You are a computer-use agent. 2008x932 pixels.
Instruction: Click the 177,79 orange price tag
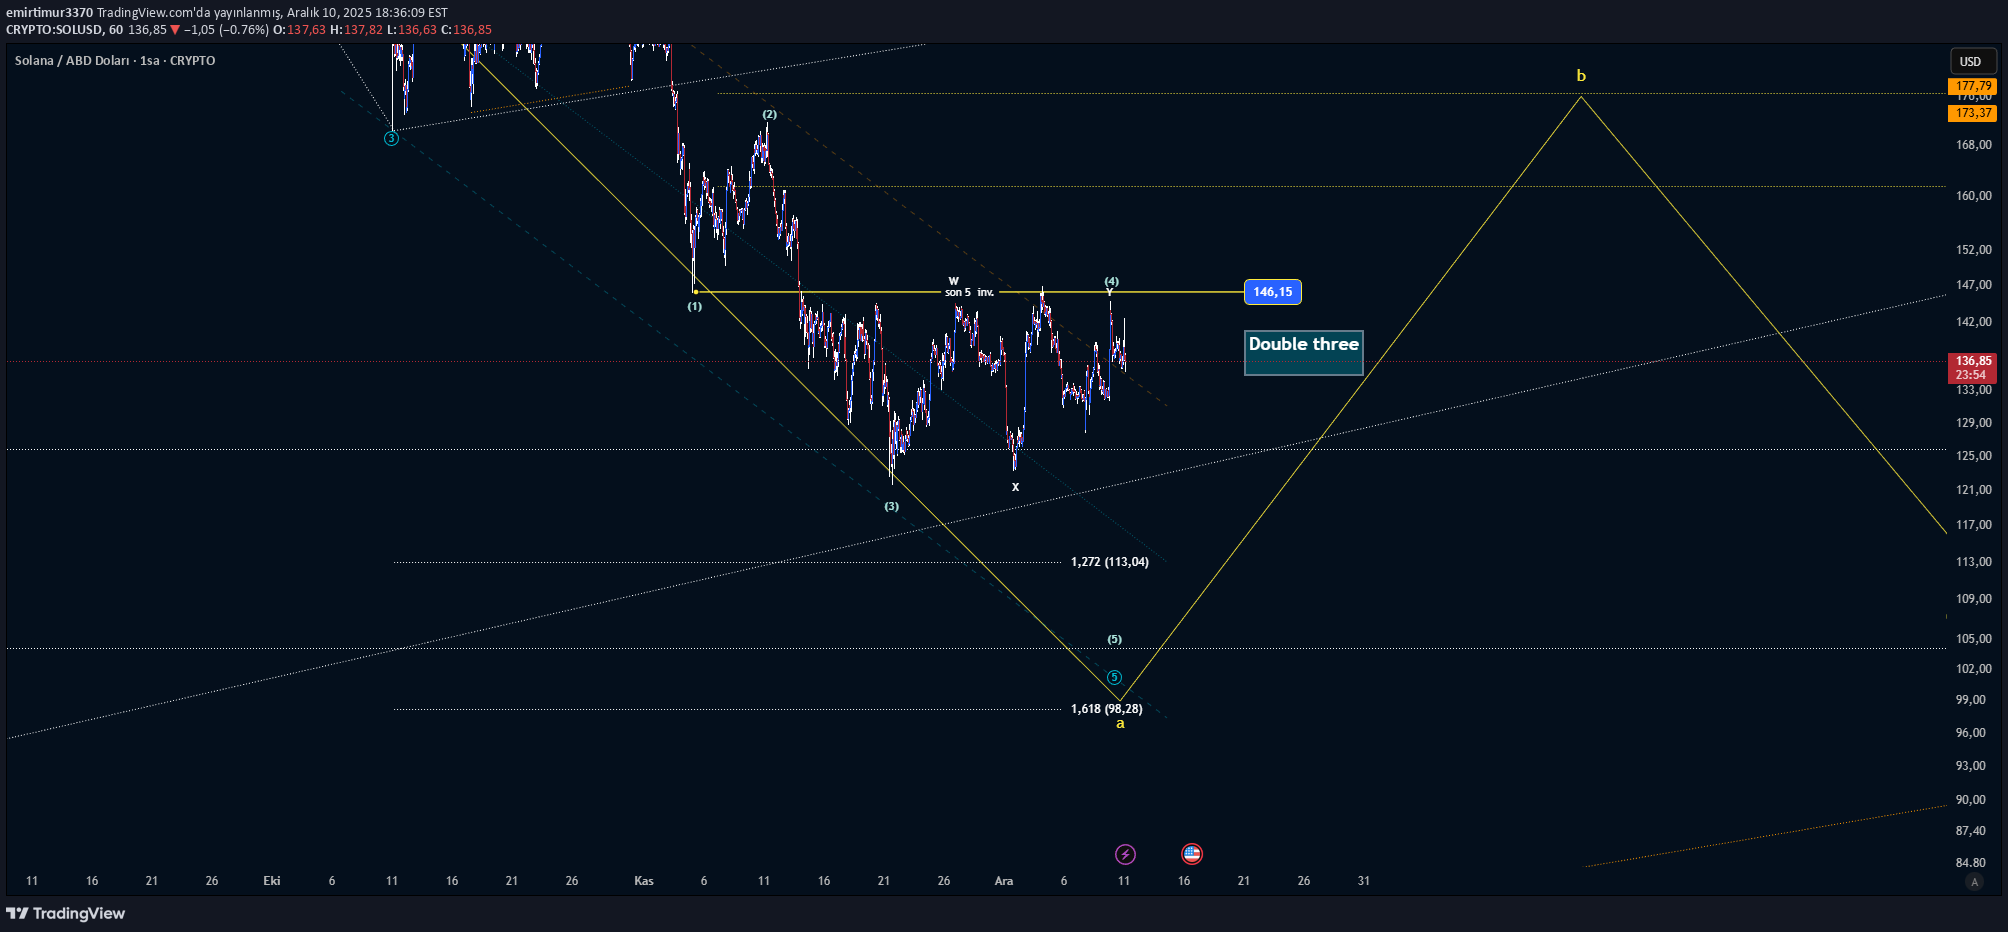tap(1972, 86)
